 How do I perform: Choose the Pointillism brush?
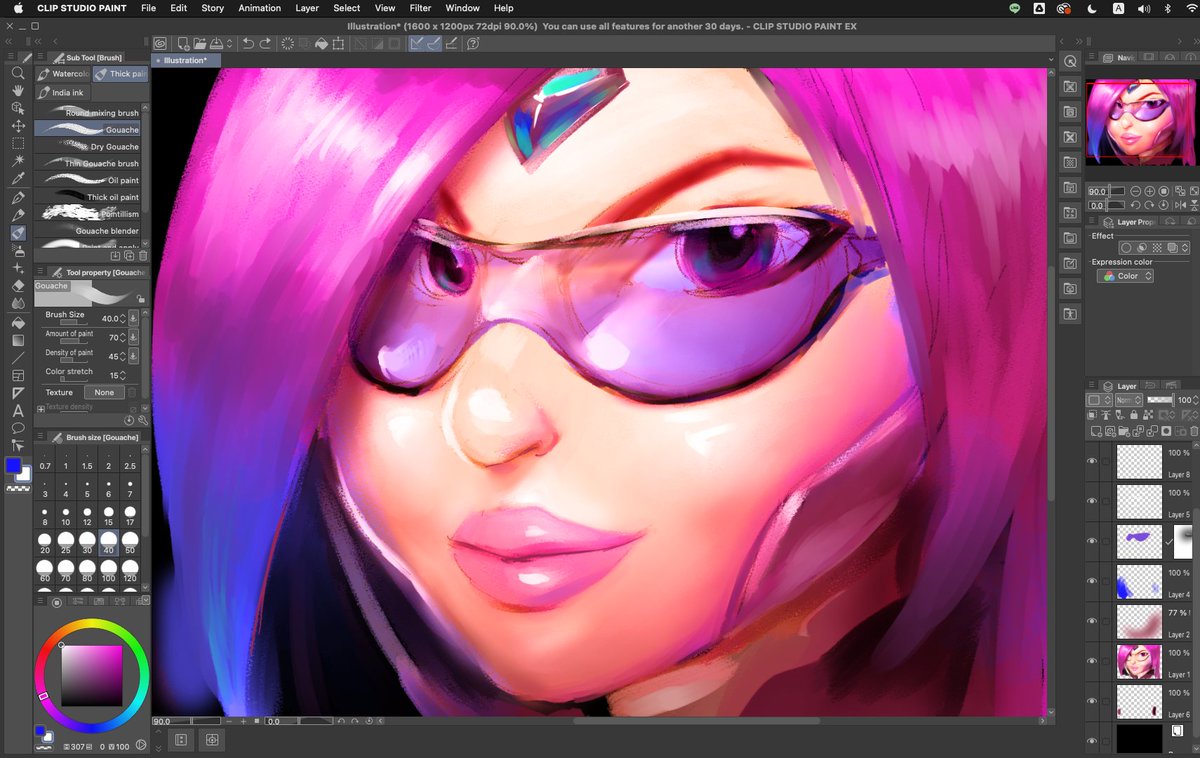point(88,214)
